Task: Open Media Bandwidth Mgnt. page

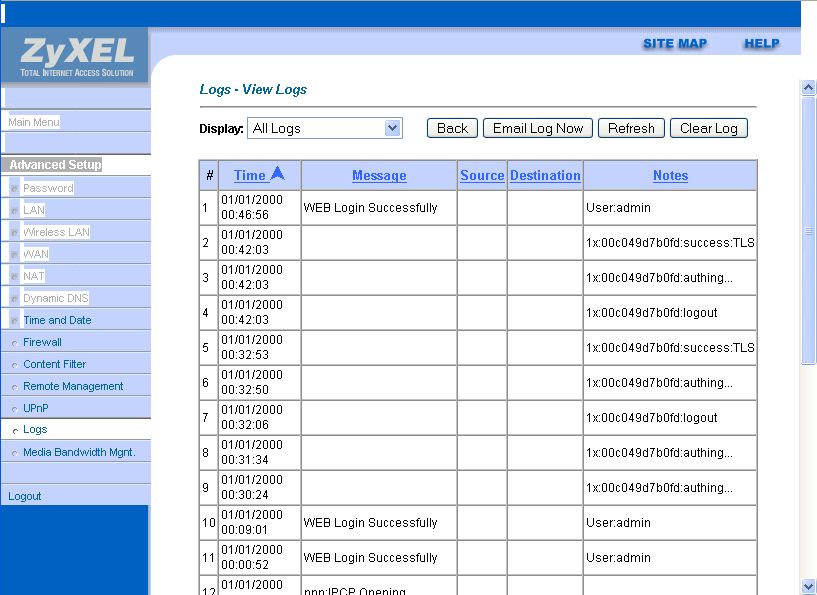Action: [x=79, y=452]
